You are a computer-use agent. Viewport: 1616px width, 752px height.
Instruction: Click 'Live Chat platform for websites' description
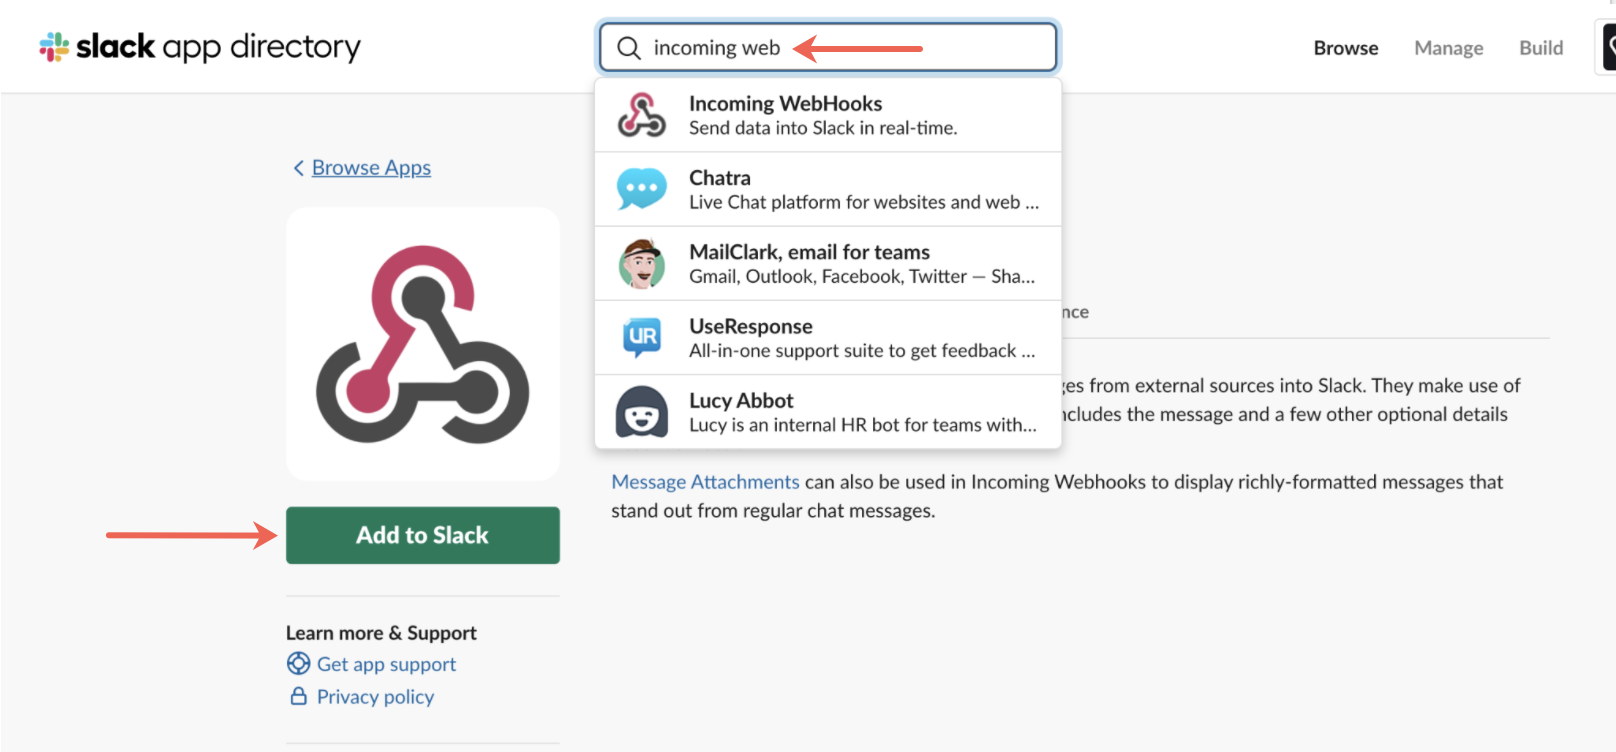pos(864,202)
